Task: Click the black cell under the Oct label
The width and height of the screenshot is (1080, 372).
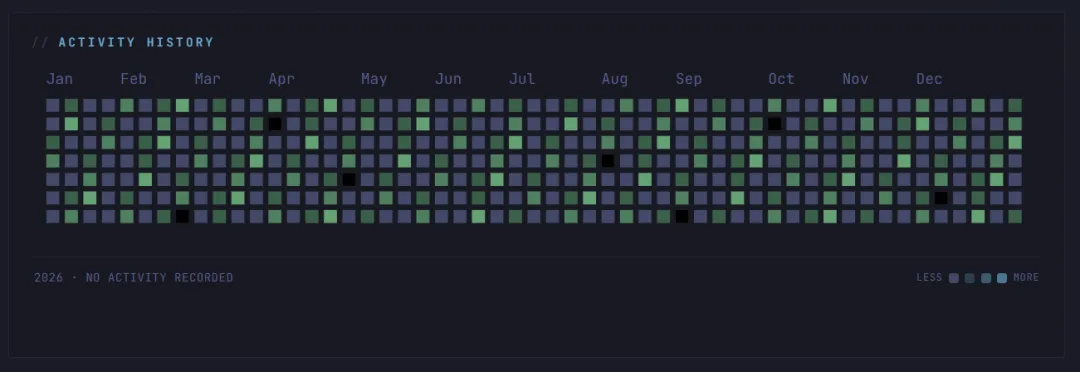Action: (775, 124)
